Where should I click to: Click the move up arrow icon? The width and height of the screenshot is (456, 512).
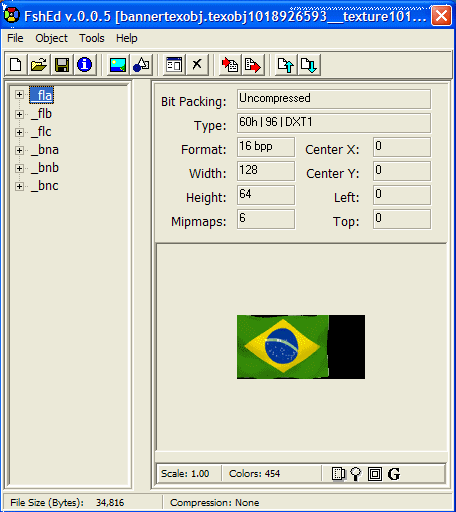point(286,65)
